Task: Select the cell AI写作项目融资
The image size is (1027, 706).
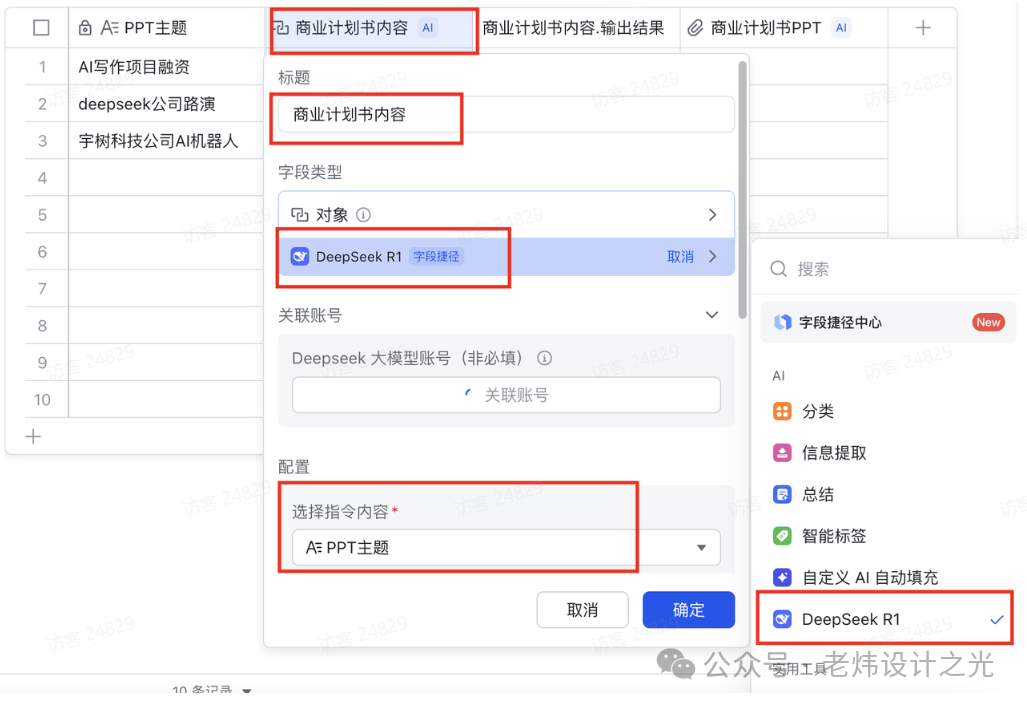Action: [x=166, y=67]
